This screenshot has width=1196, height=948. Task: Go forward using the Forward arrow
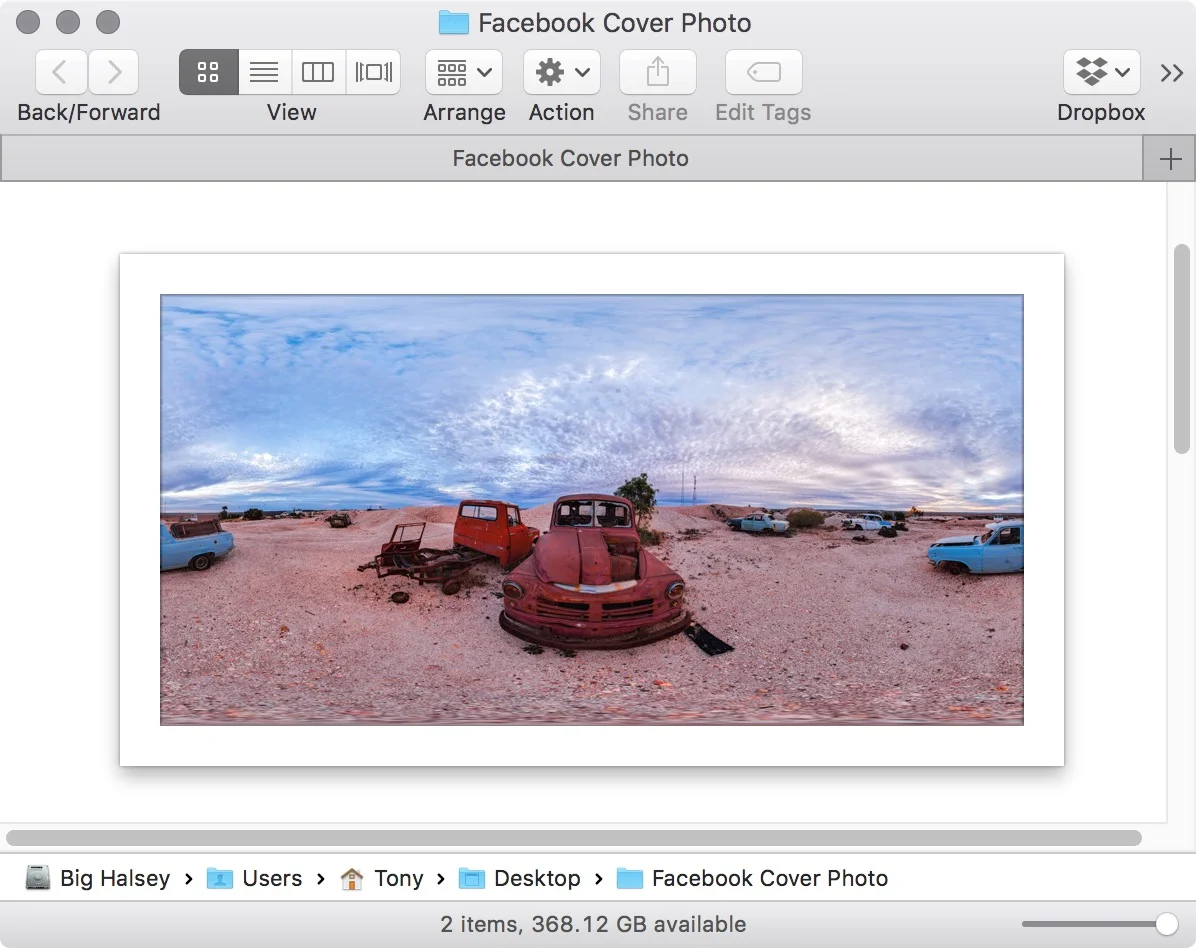[114, 71]
